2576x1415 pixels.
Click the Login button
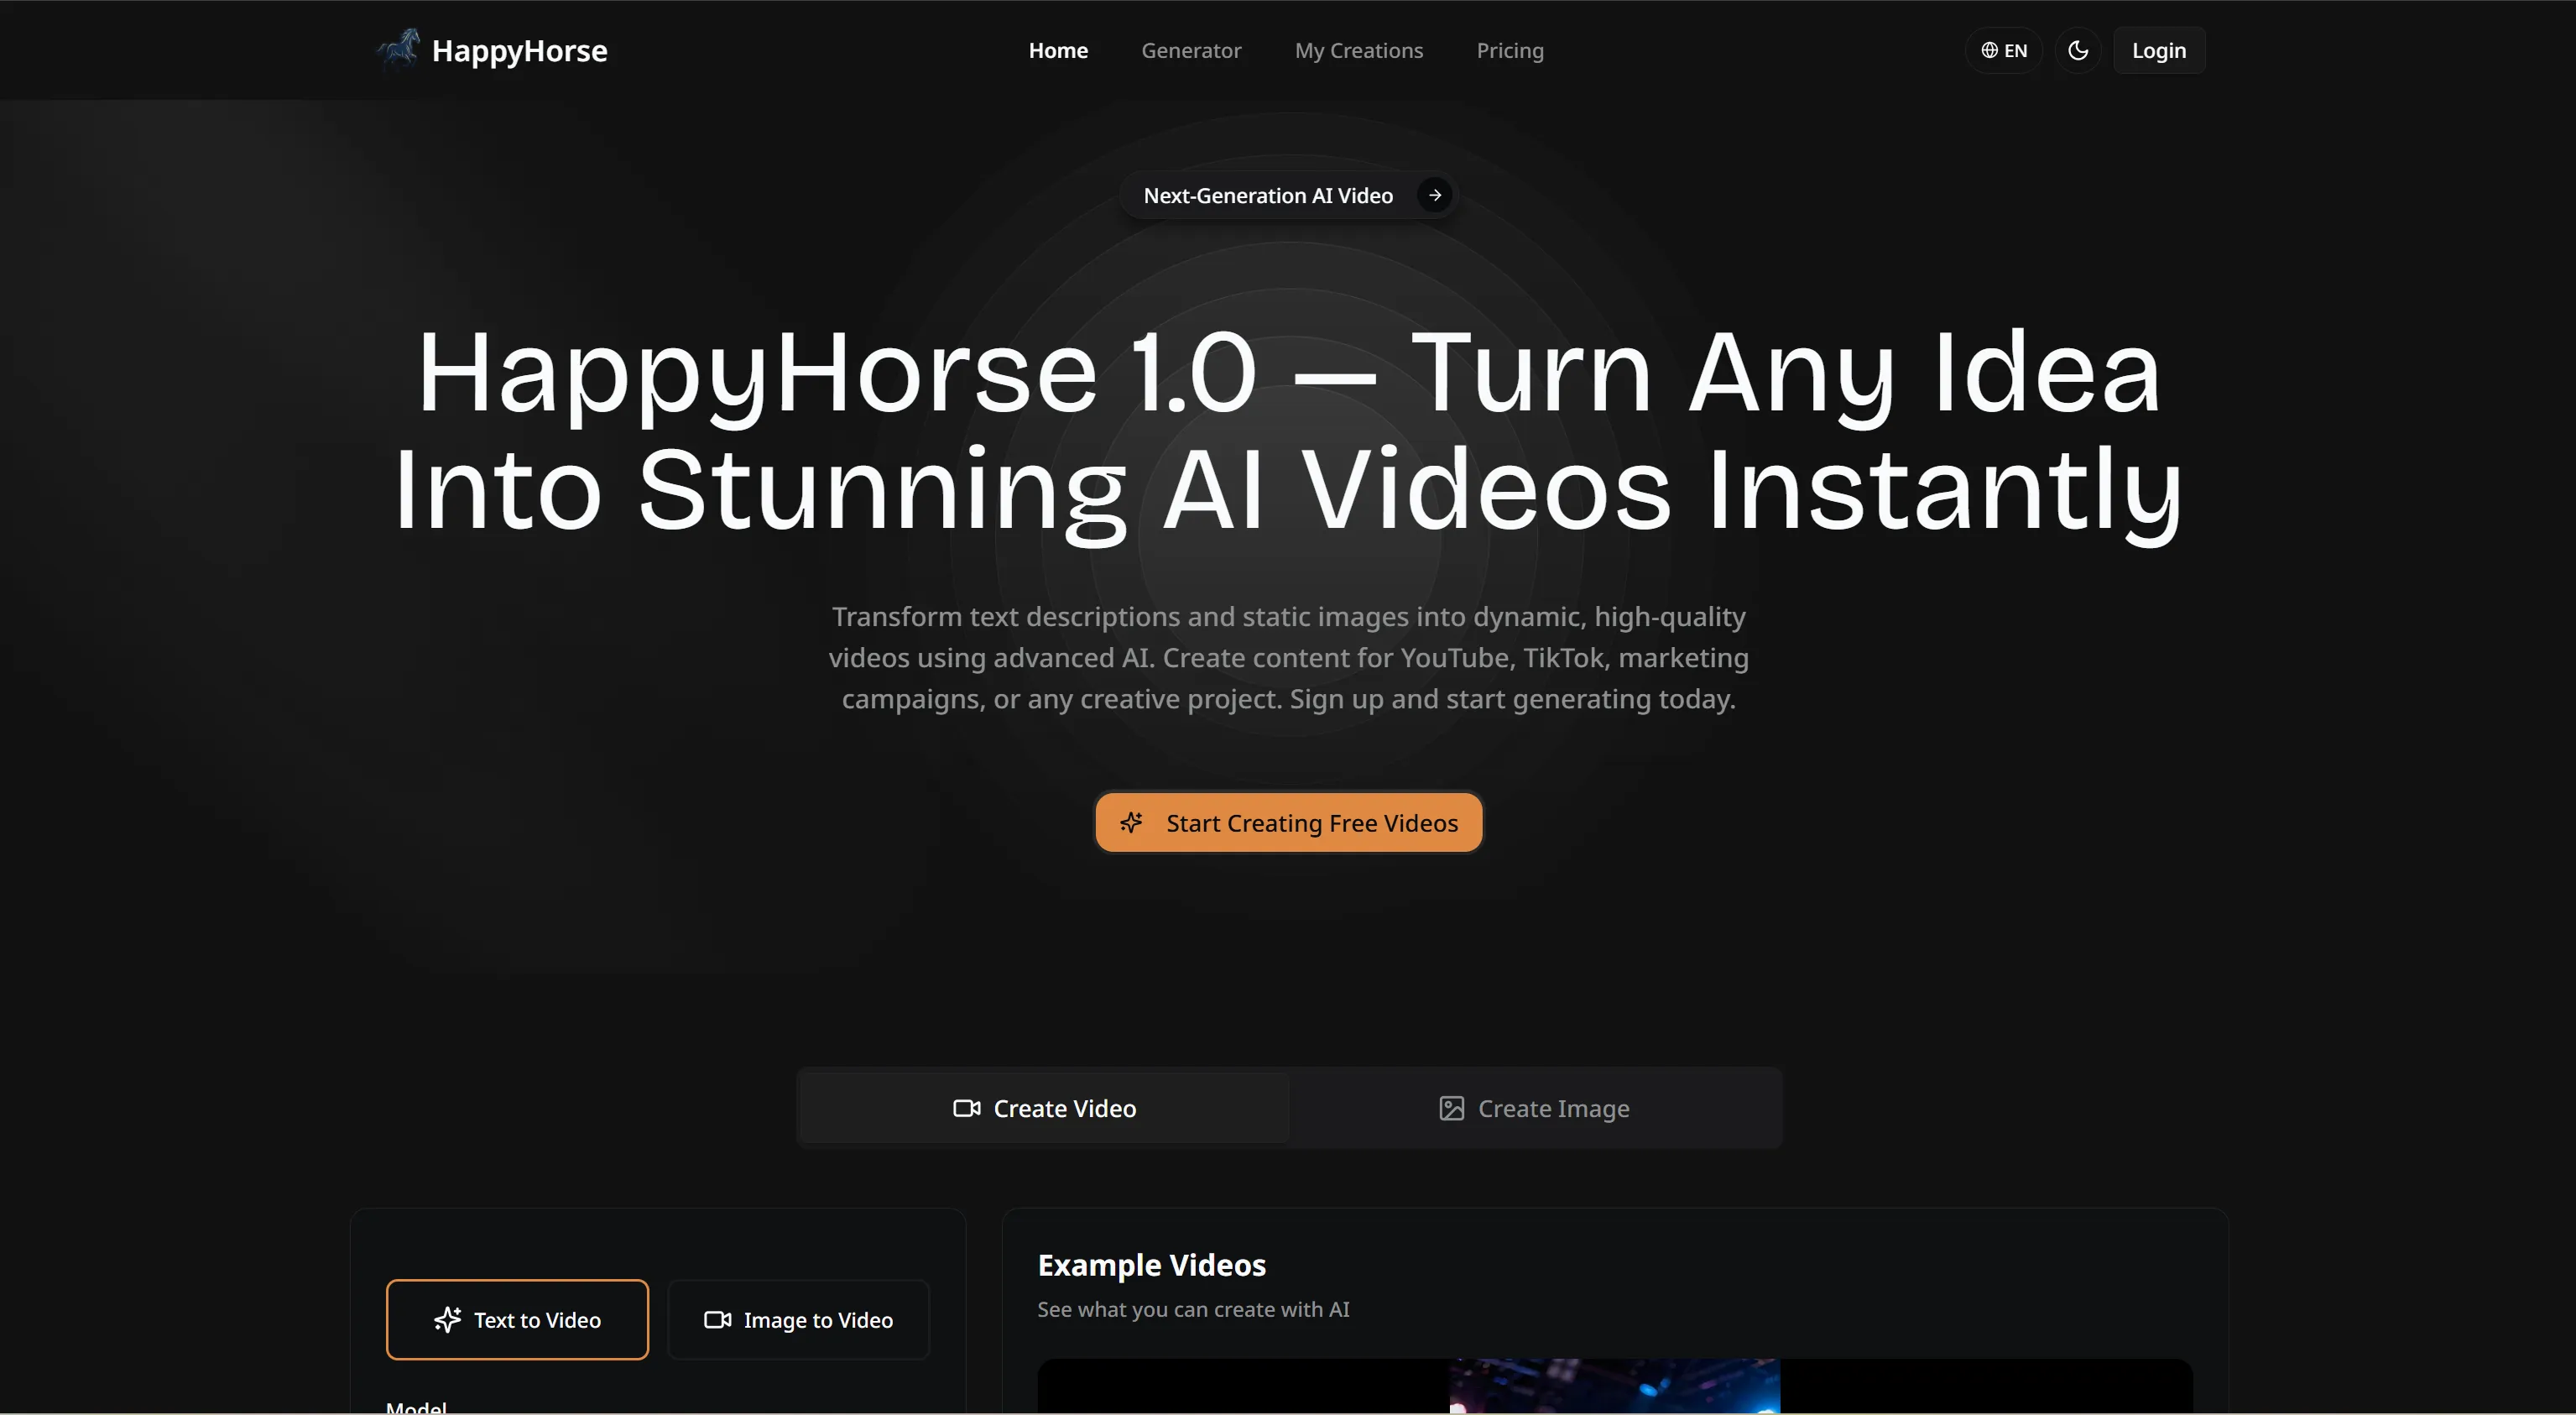[x=2159, y=50]
